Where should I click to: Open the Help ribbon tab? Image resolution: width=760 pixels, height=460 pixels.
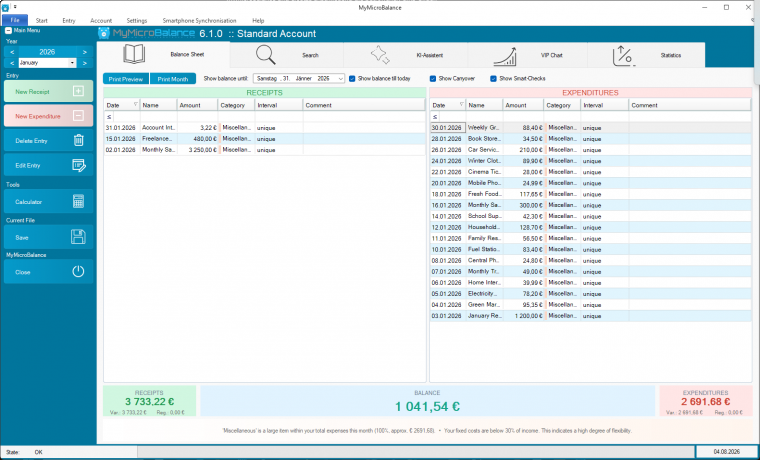coord(258,20)
